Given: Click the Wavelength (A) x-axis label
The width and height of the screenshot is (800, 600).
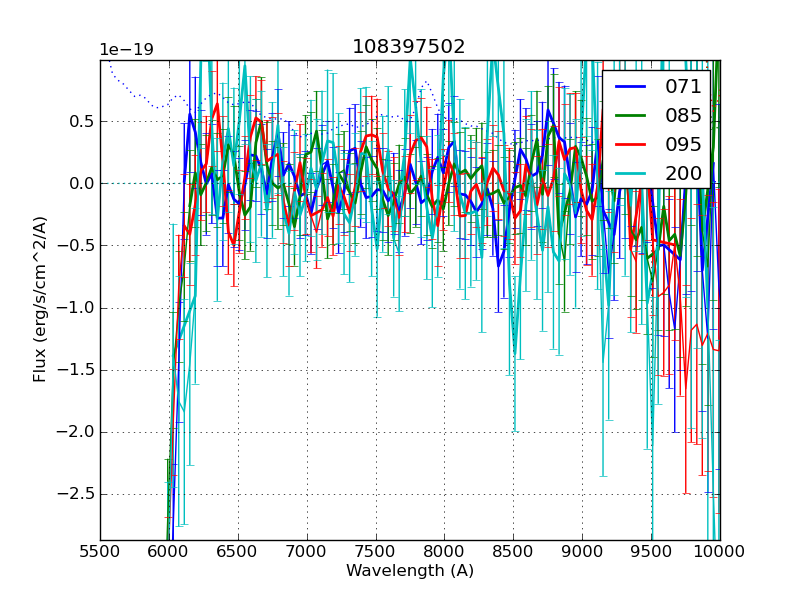Looking at the screenshot, I should 410,571.
